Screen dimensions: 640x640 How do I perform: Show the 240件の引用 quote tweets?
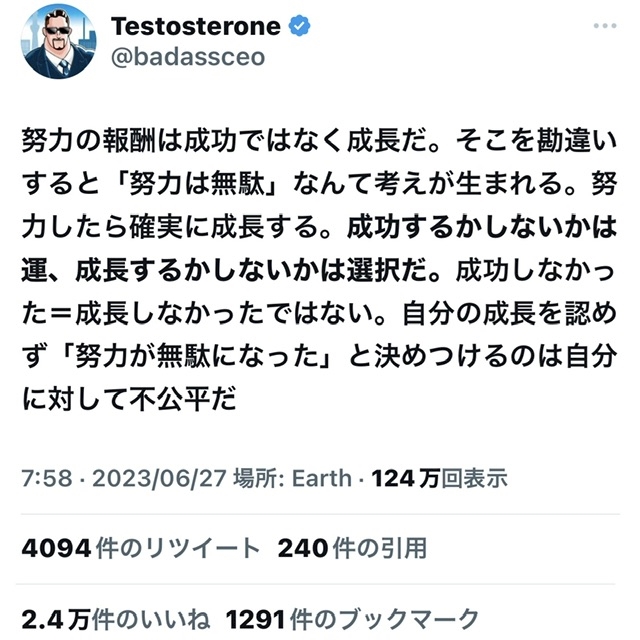pos(352,548)
